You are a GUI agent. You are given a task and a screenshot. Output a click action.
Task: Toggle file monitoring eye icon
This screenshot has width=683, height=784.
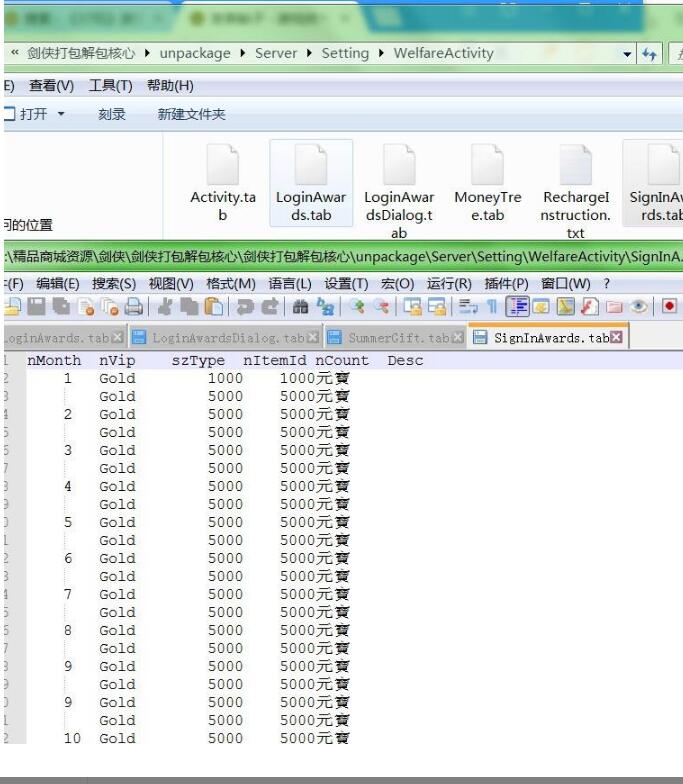638,306
